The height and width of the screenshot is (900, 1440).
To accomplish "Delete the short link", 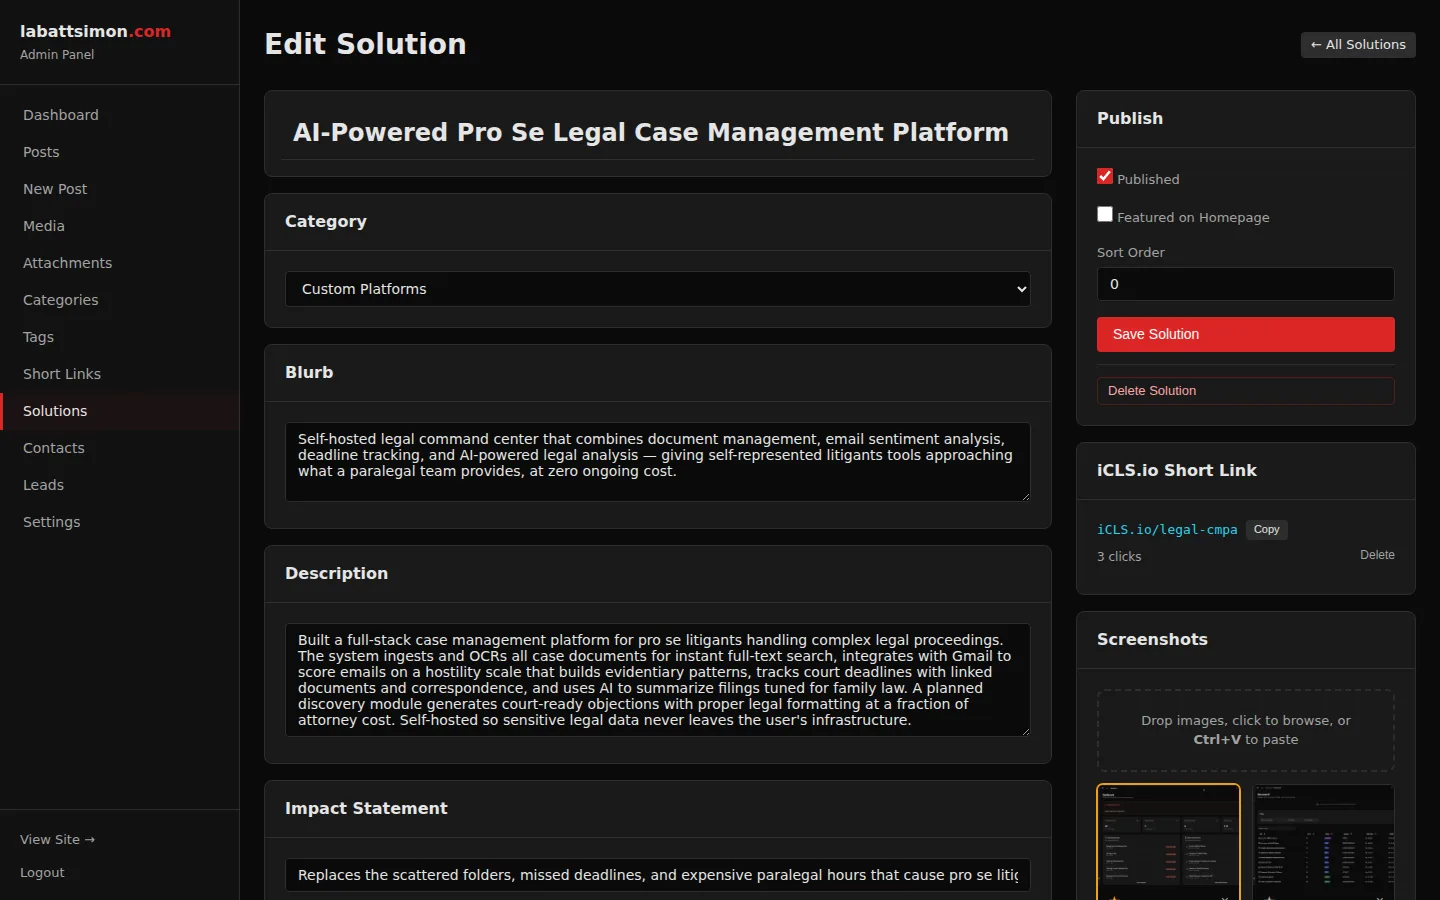I will (1377, 555).
